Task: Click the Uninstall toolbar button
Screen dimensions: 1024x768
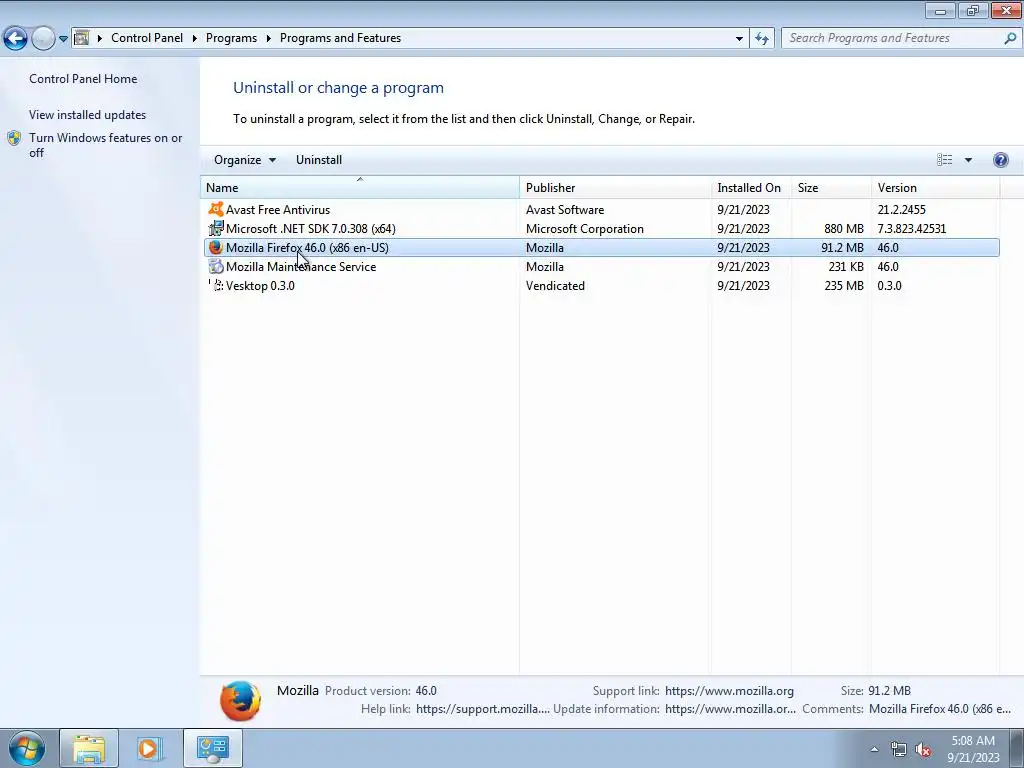Action: tap(319, 160)
